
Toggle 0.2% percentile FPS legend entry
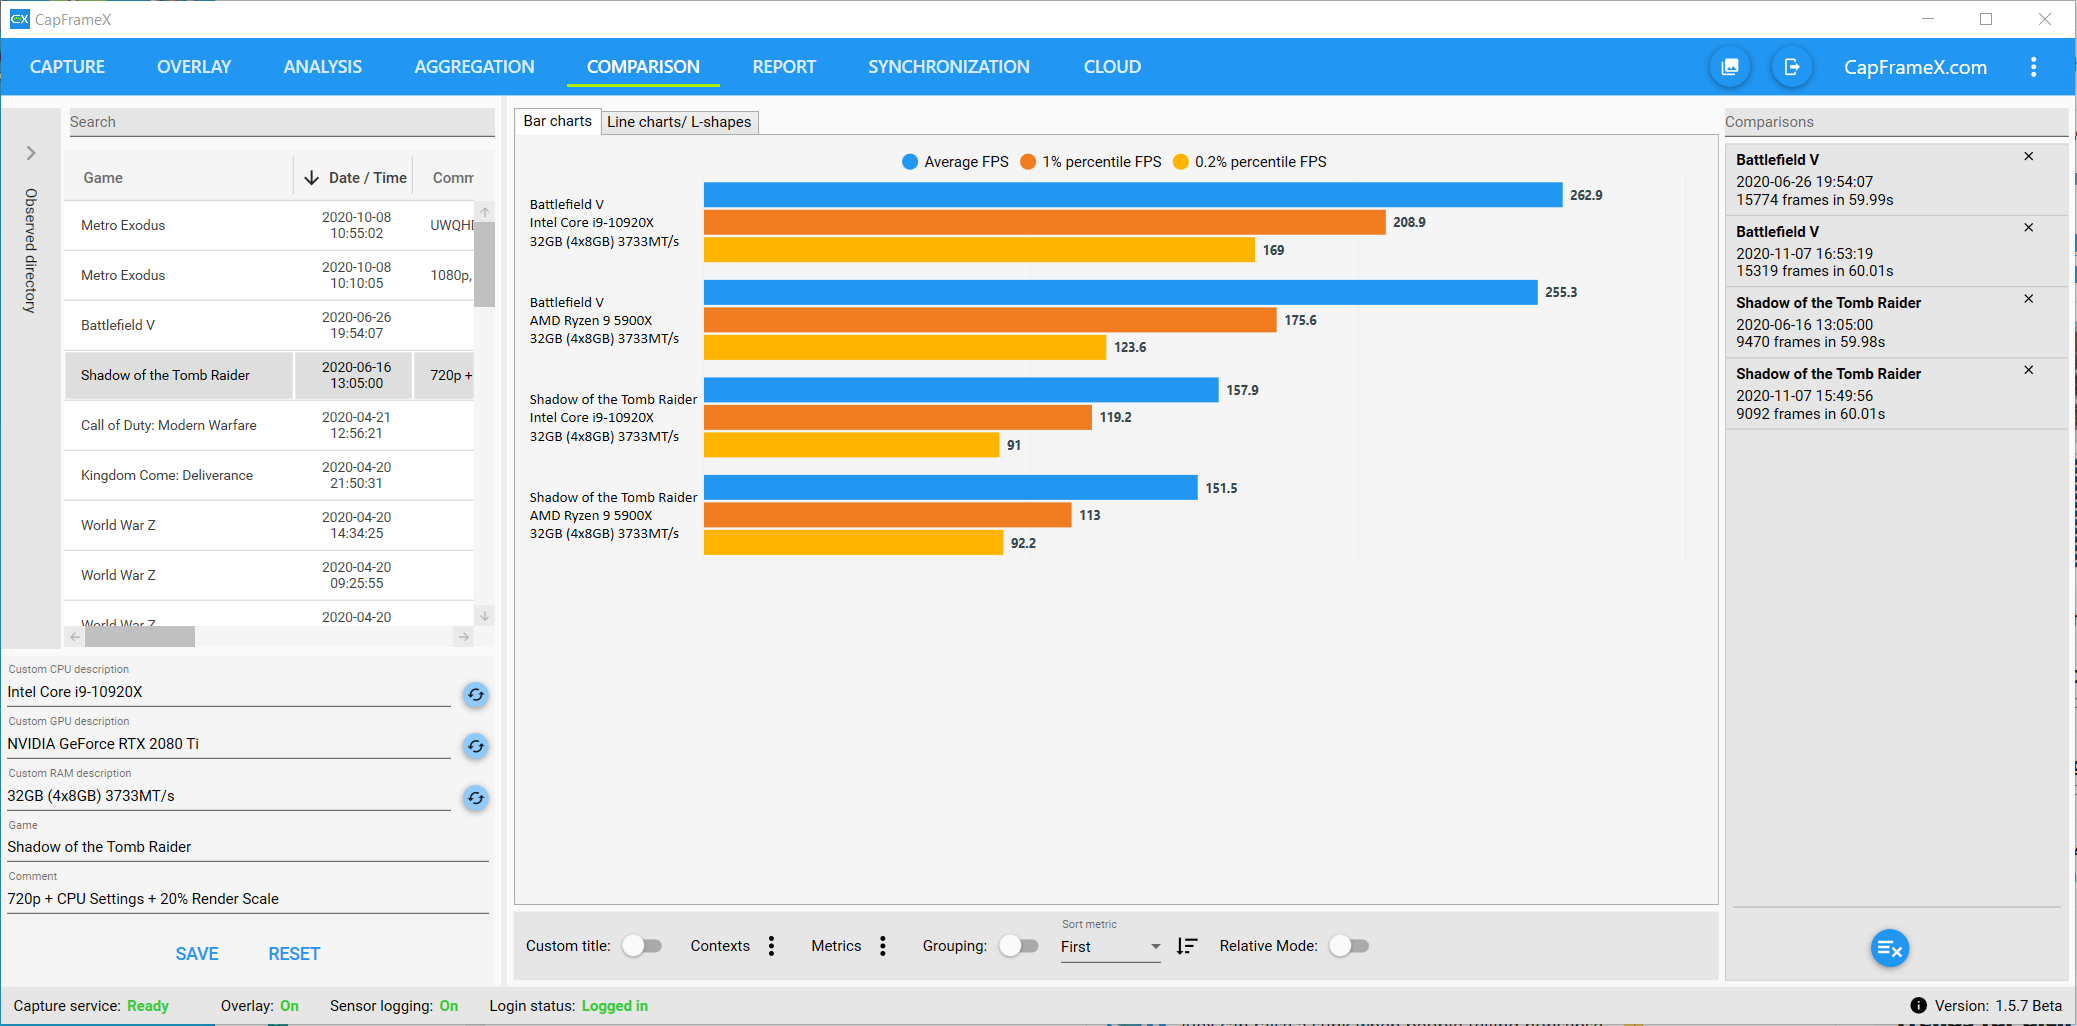1249,162
